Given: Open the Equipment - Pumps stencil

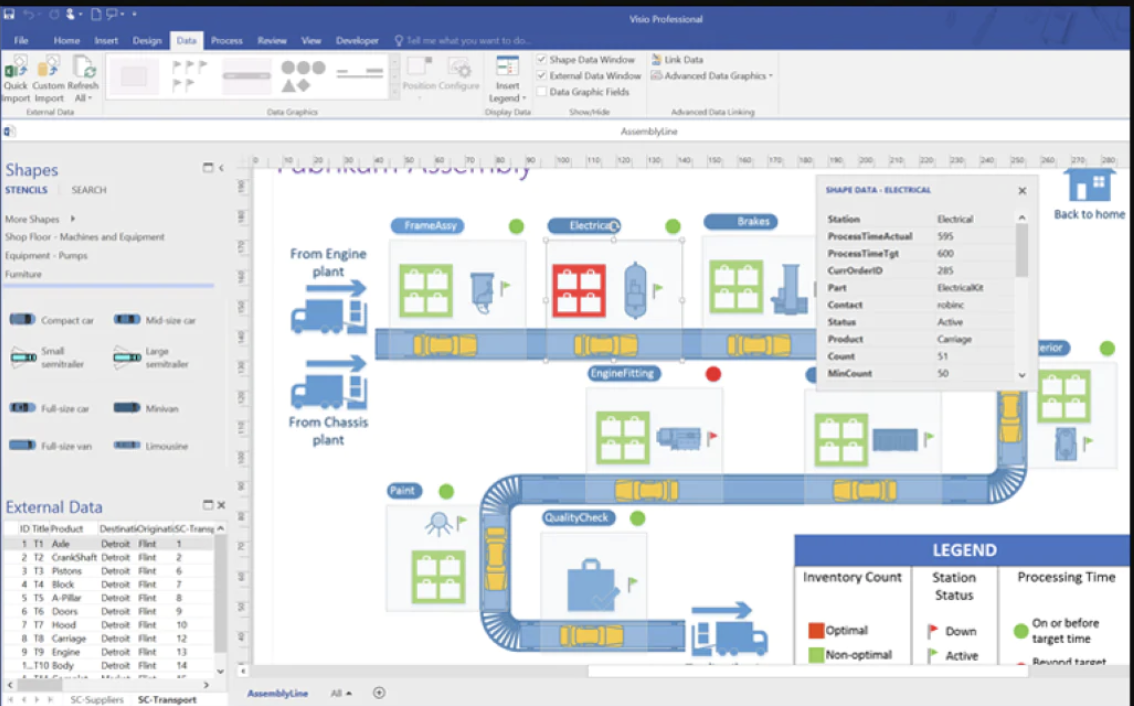Looking at the screenshot, I should [46, 255].
